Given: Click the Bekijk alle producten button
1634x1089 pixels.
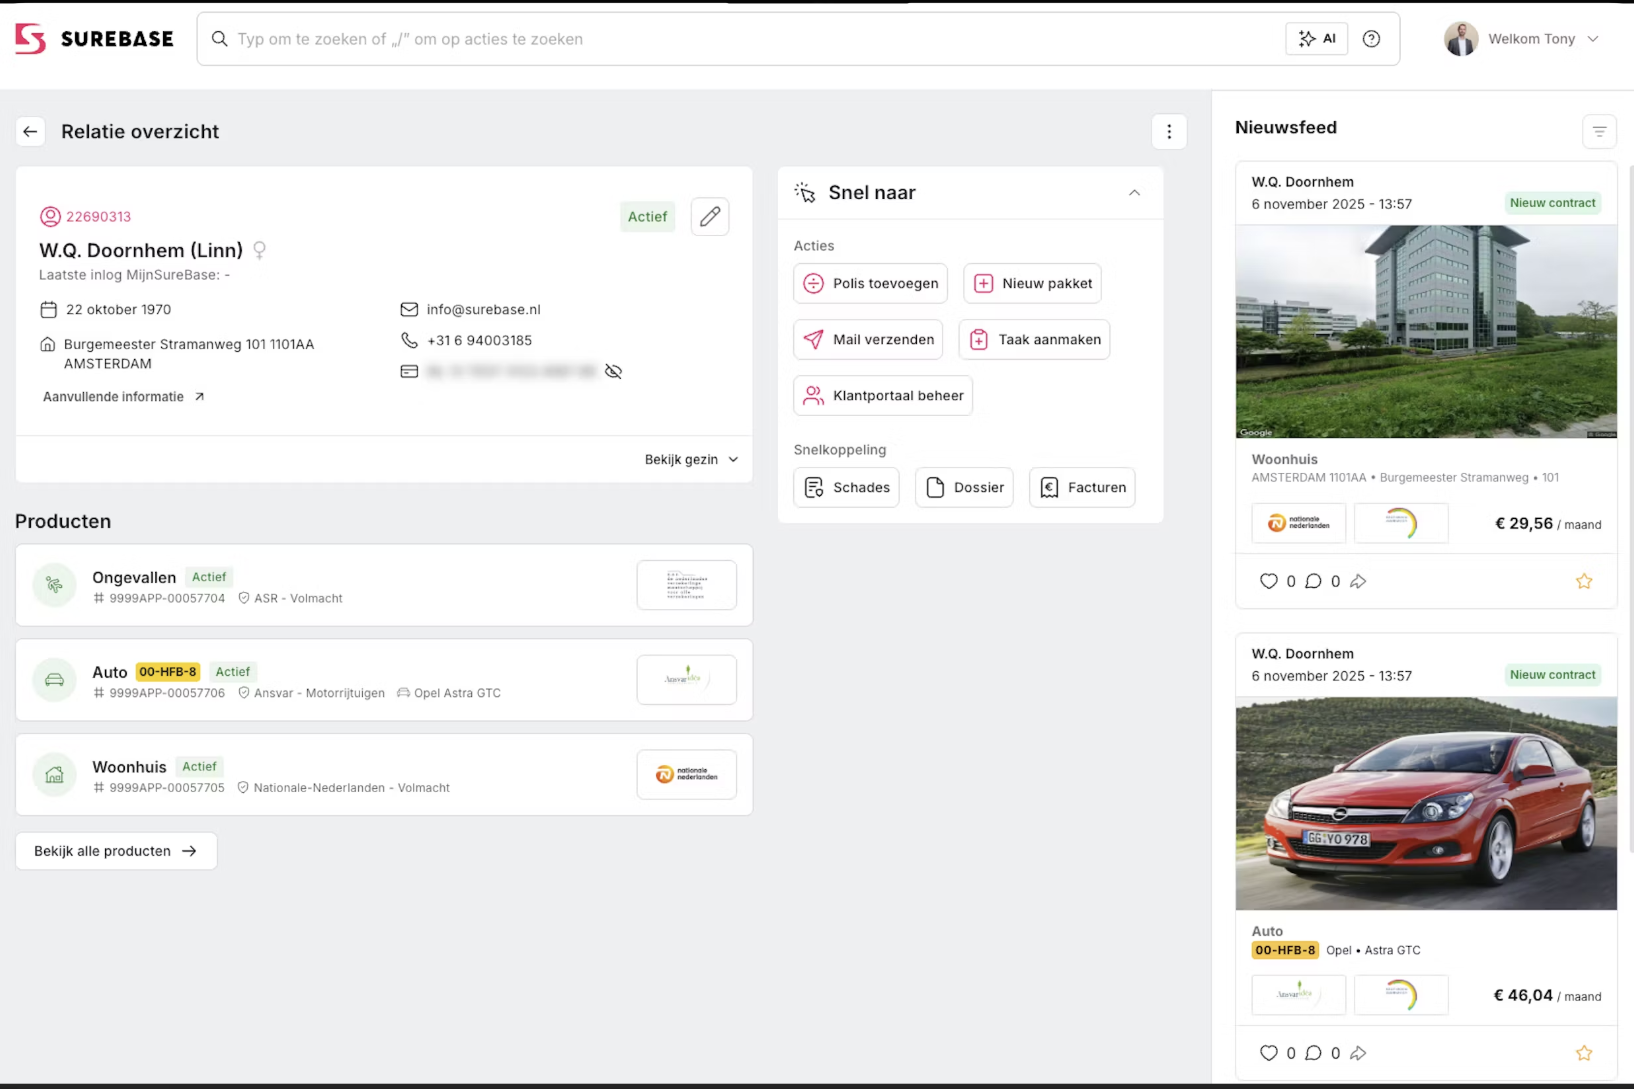Looking at the screenshot, I should 115,850.
